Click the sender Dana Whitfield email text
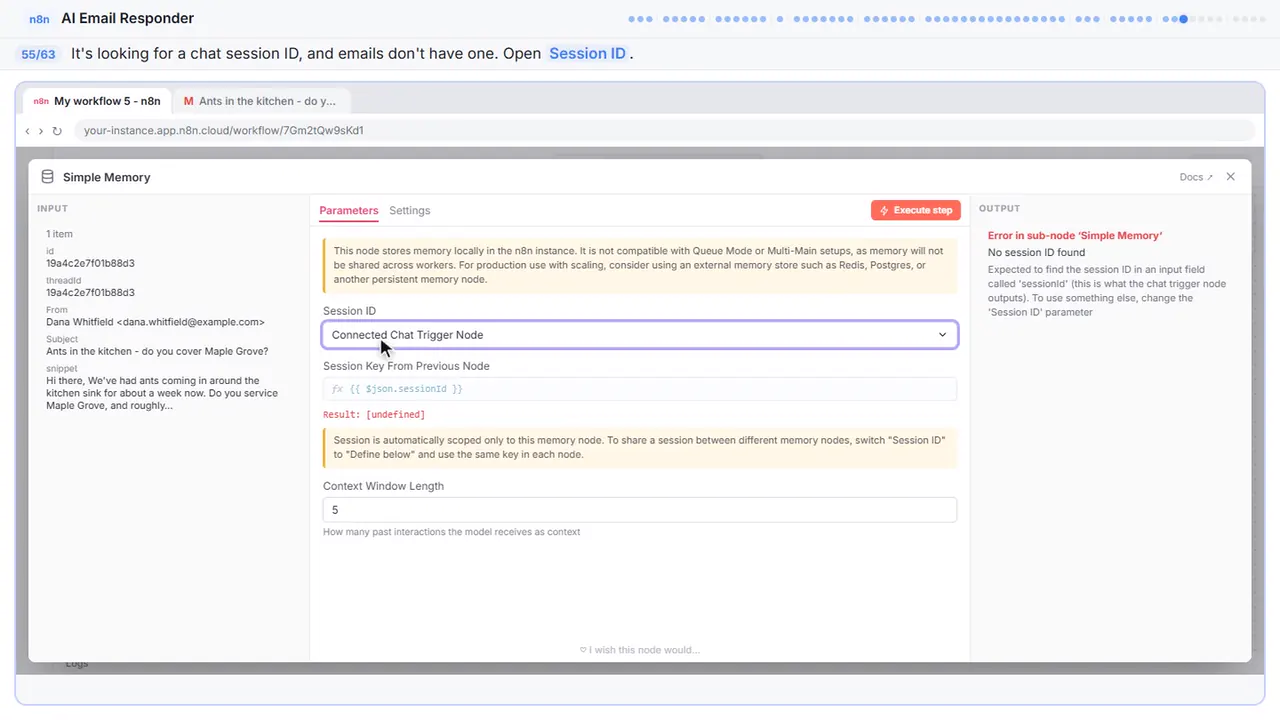Viewport: 1280px width, 720px height. [155, 322]
